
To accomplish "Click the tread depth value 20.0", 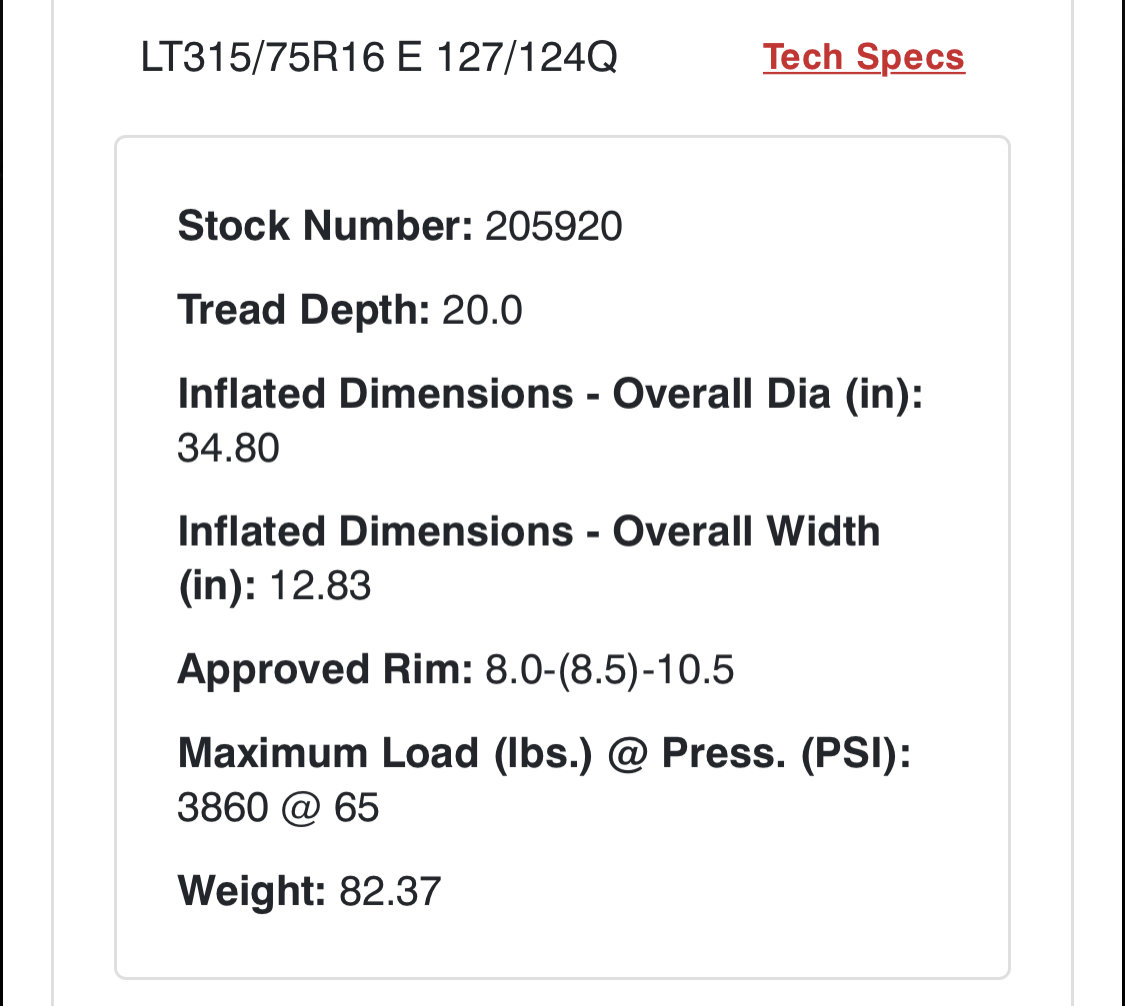I will click(x=482, y=311).
